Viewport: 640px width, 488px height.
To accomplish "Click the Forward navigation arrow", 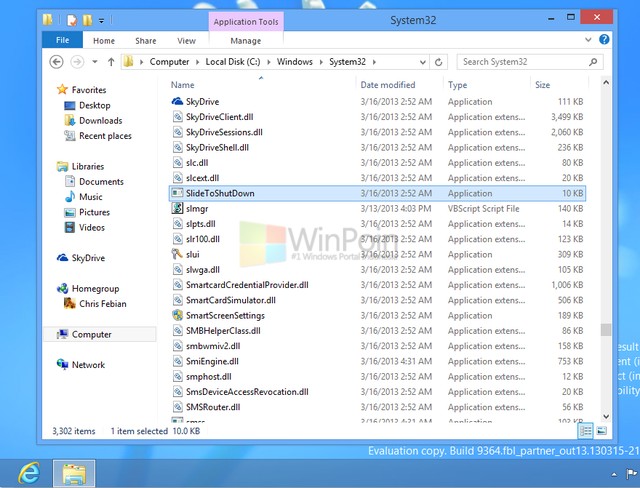I will [x=77, y=62].
